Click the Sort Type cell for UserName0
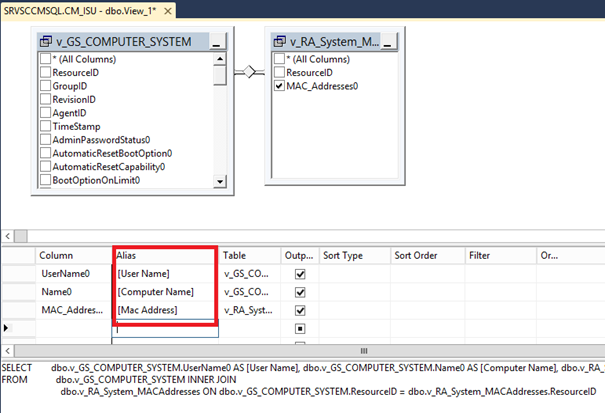Screen dimensions: 605x413 [x=355, y=274]
